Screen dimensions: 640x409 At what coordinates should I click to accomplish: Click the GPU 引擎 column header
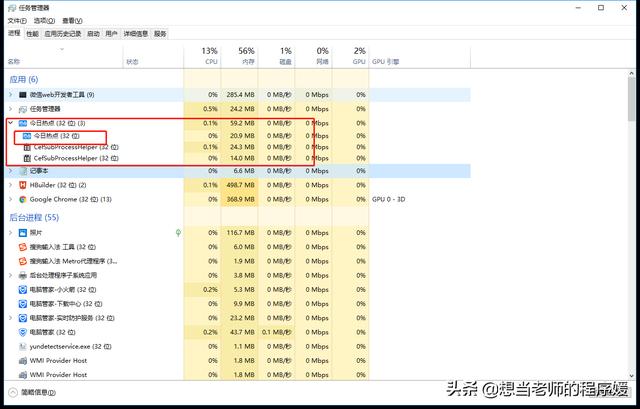point(420,57)
